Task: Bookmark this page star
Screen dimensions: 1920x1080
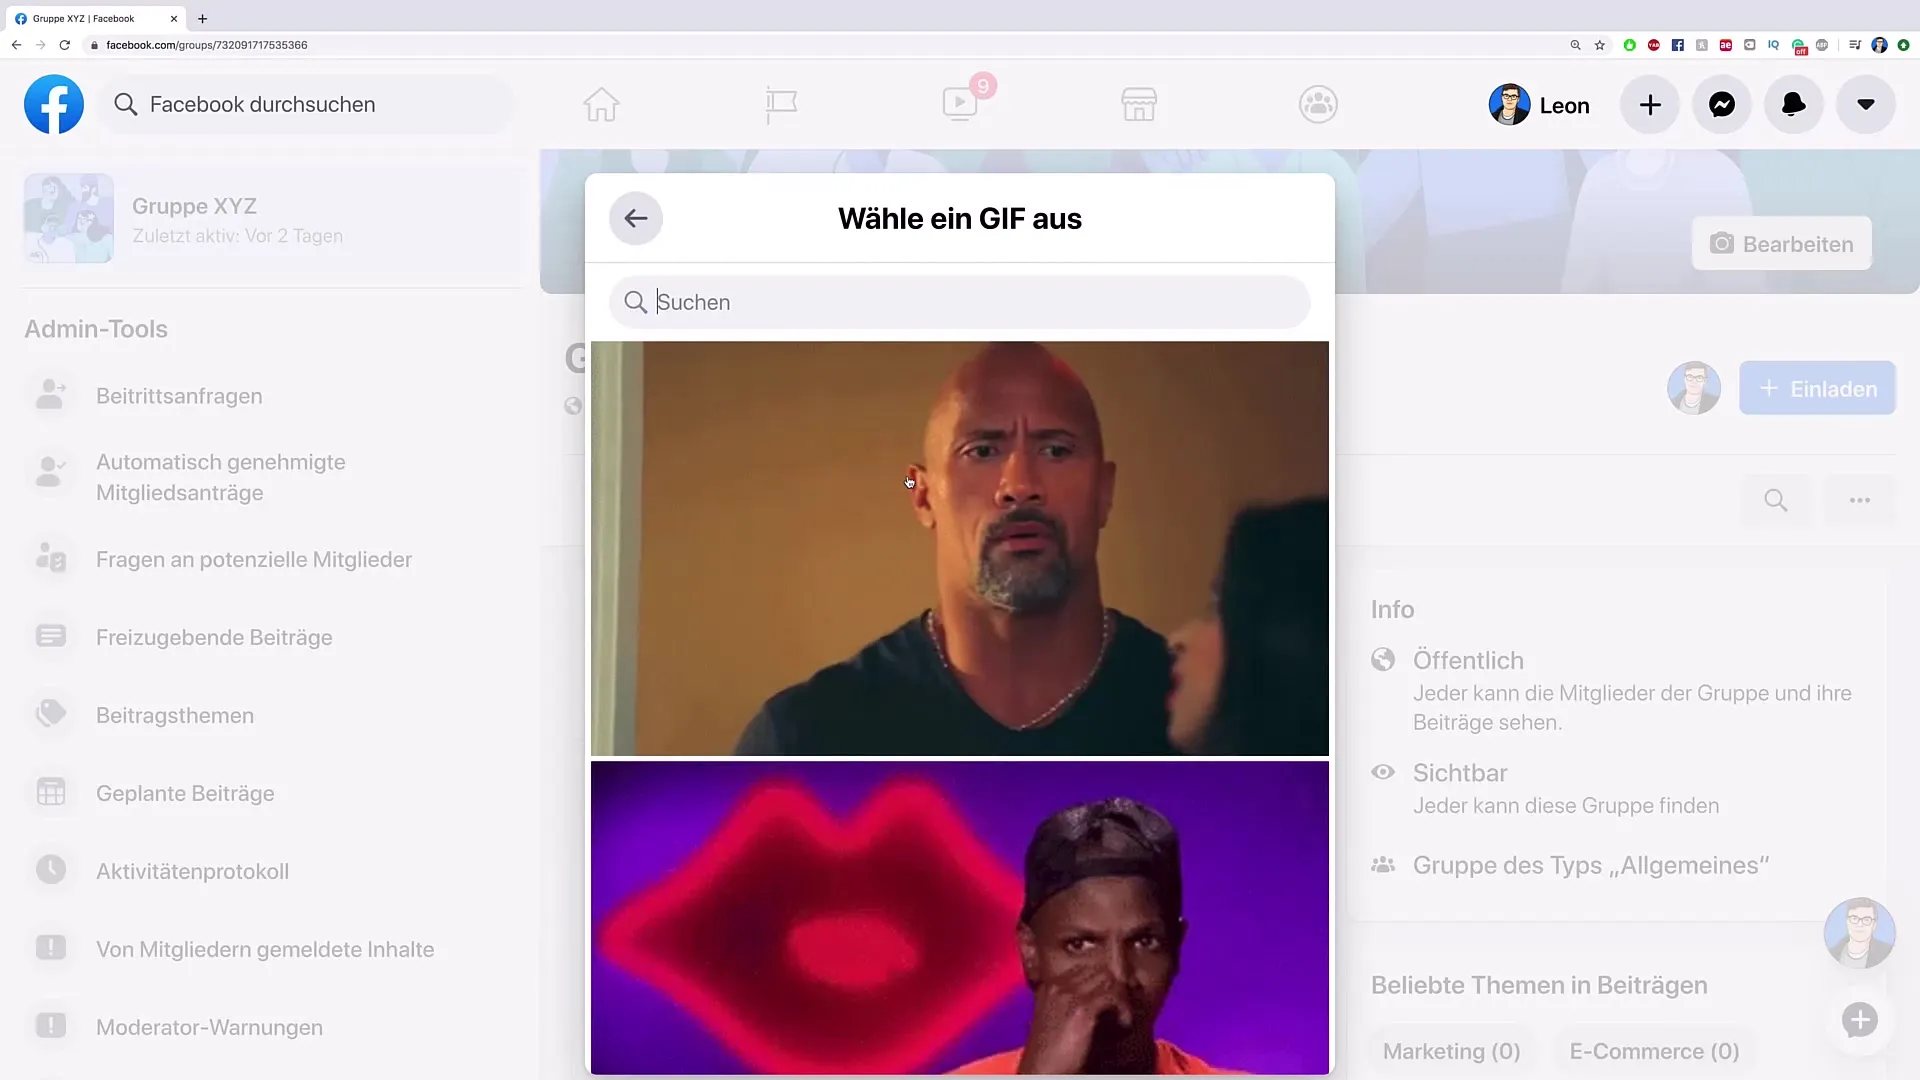Action: 1600,45
